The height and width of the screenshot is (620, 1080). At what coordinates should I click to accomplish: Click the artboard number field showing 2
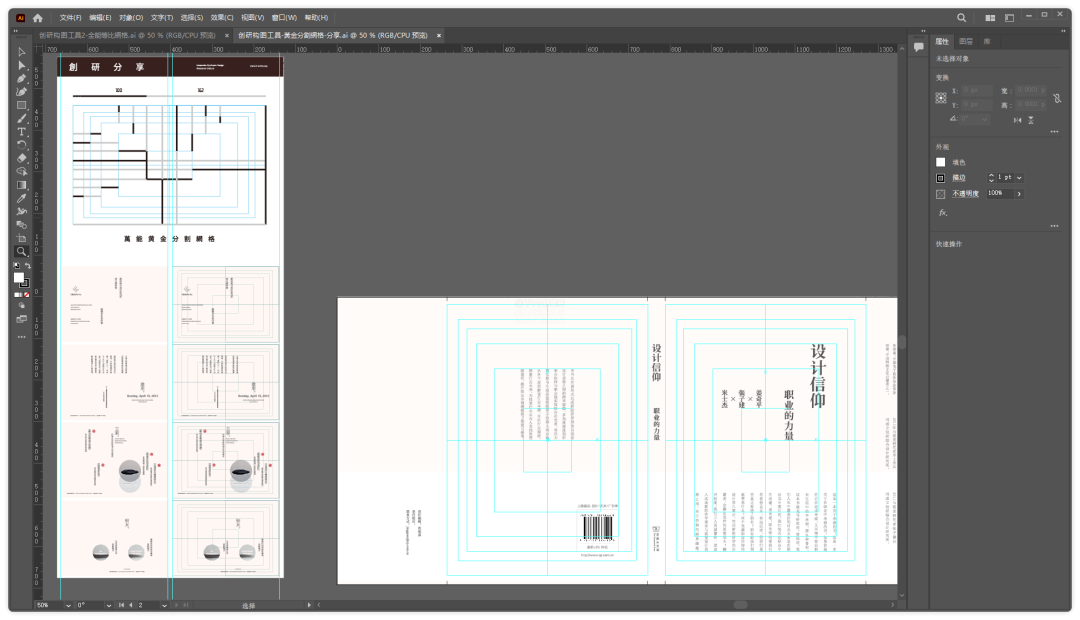[140, 605]
